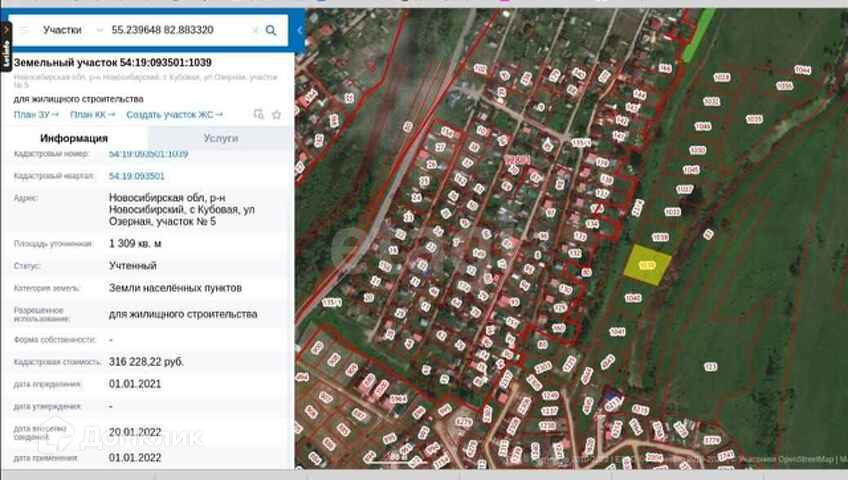The width and height of the screenshot is (848, 480).
Task: Click the cadastral value 316 228,22 руб.
Action: click(146, 362)
